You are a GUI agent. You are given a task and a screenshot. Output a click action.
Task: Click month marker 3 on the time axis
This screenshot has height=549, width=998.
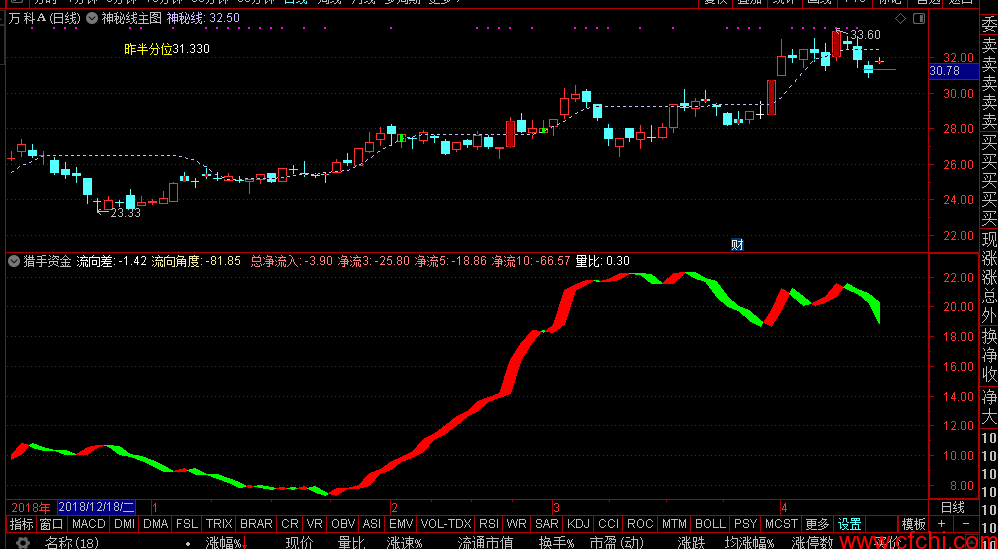[x=556, y=508]
